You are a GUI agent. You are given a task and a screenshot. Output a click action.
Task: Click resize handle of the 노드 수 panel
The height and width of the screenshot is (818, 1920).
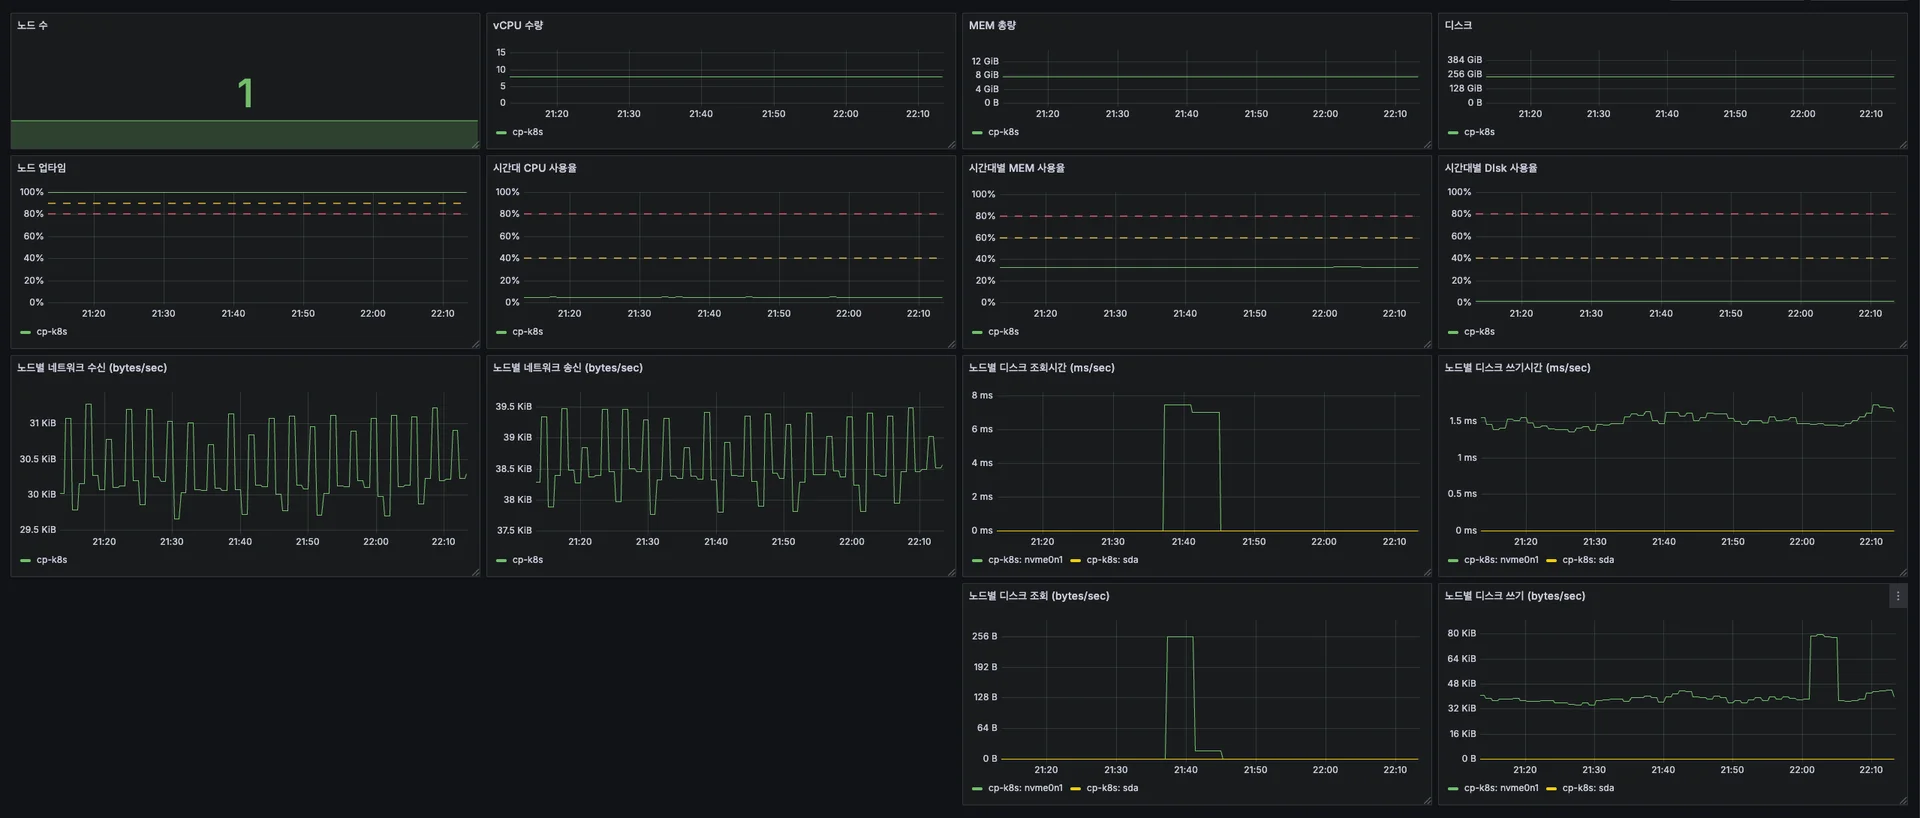point(475,145)
